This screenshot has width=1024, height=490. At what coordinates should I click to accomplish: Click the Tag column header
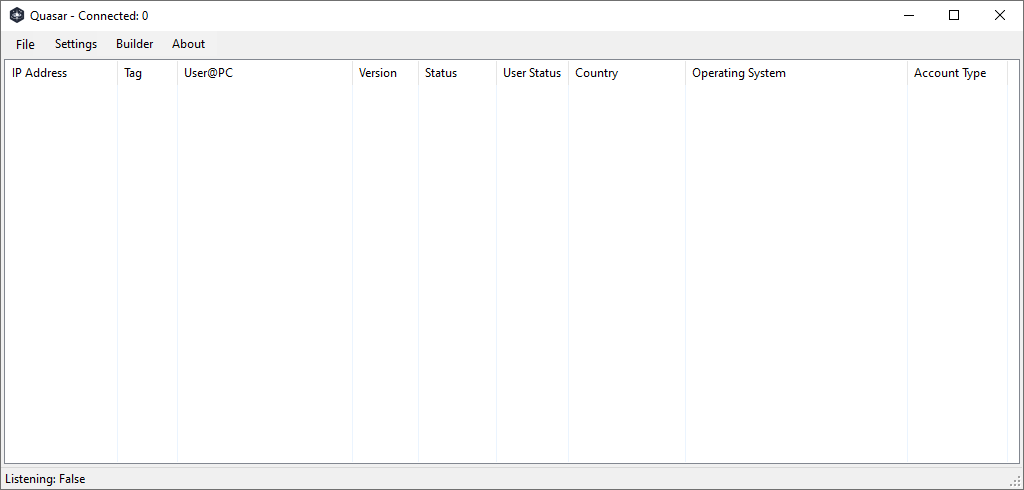[x=133, y=73]
